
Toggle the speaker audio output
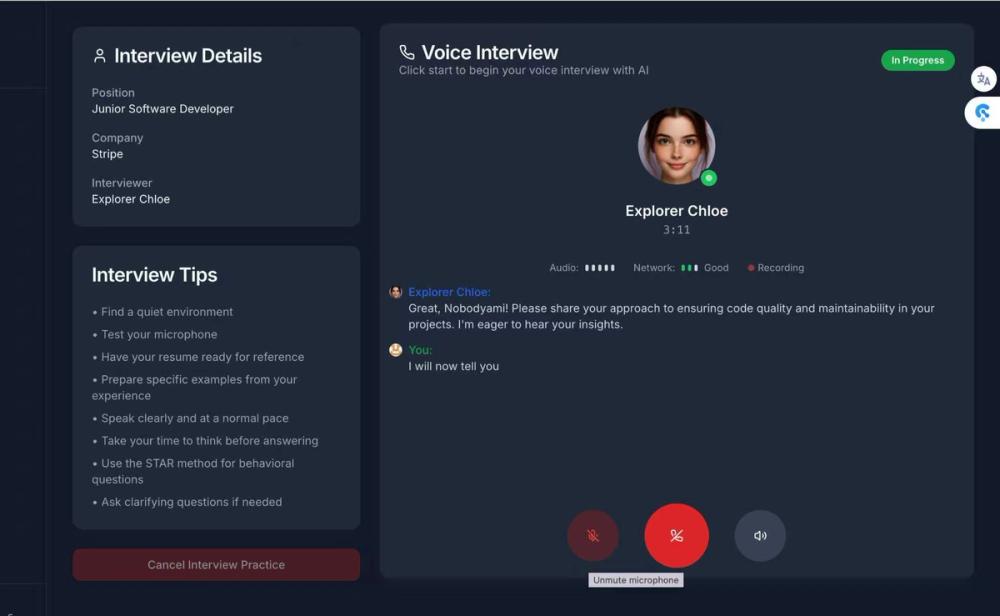[x=760, y=535]
